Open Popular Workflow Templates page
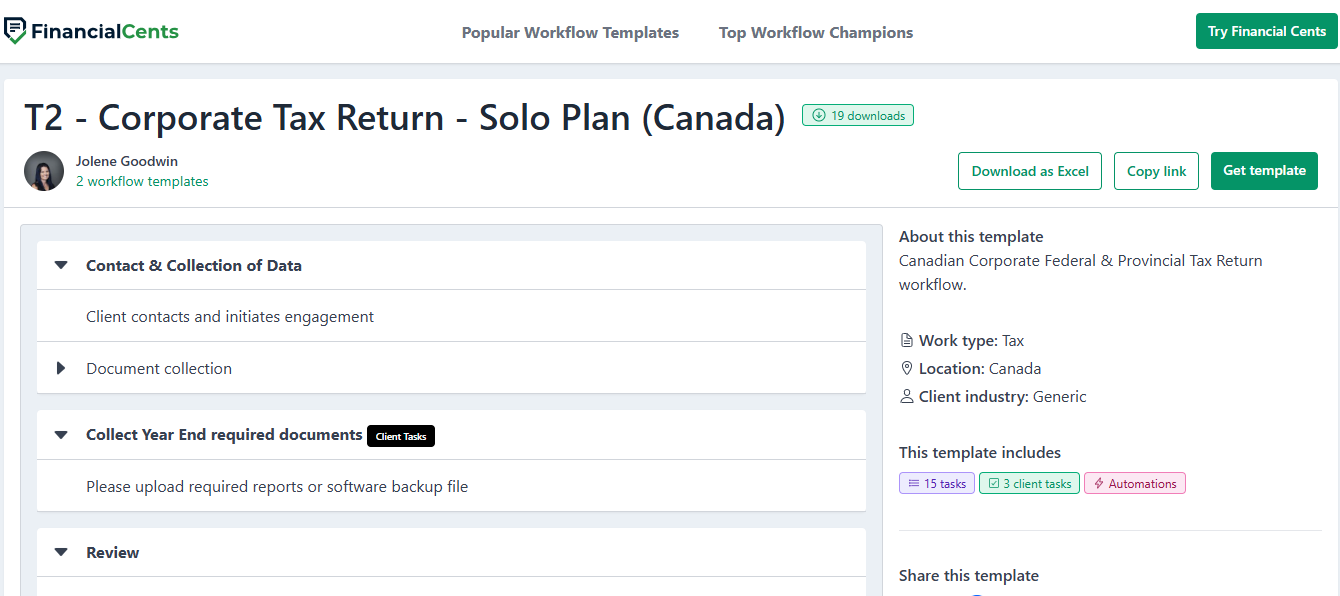1340x596 pixels. coord(570,33)
